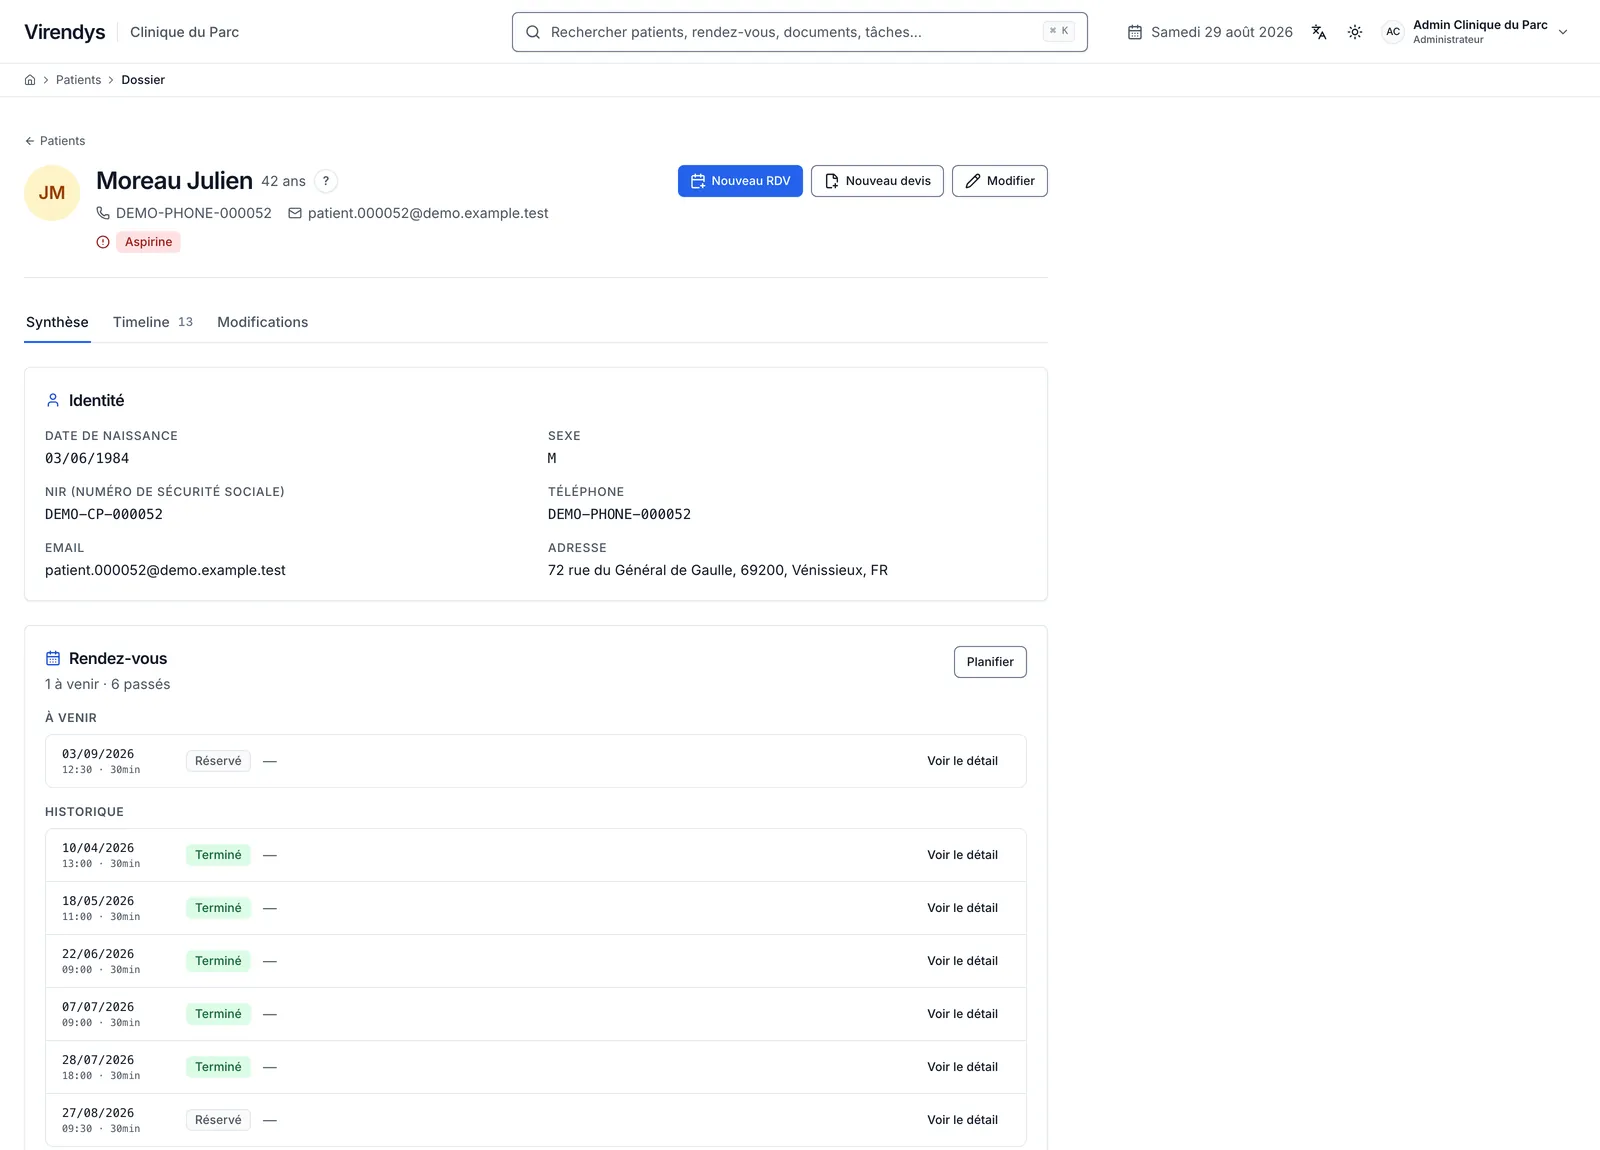This screenshot has width=1600, height=1150.
Task: Click the Identité person icon
Action: (53, 400)
